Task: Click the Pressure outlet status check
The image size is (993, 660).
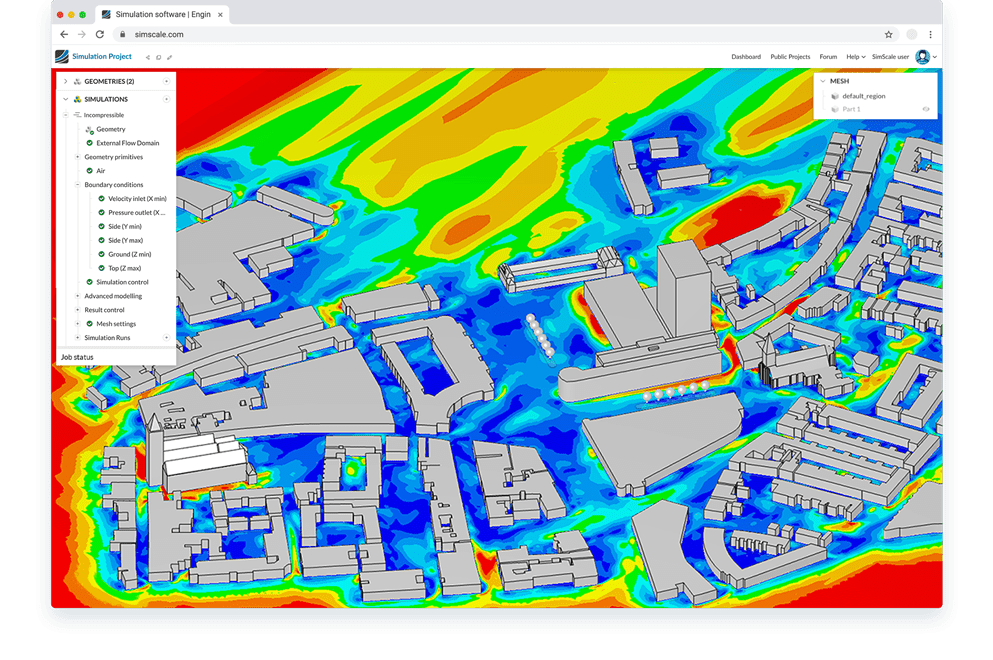Action: tap(101, 214)
